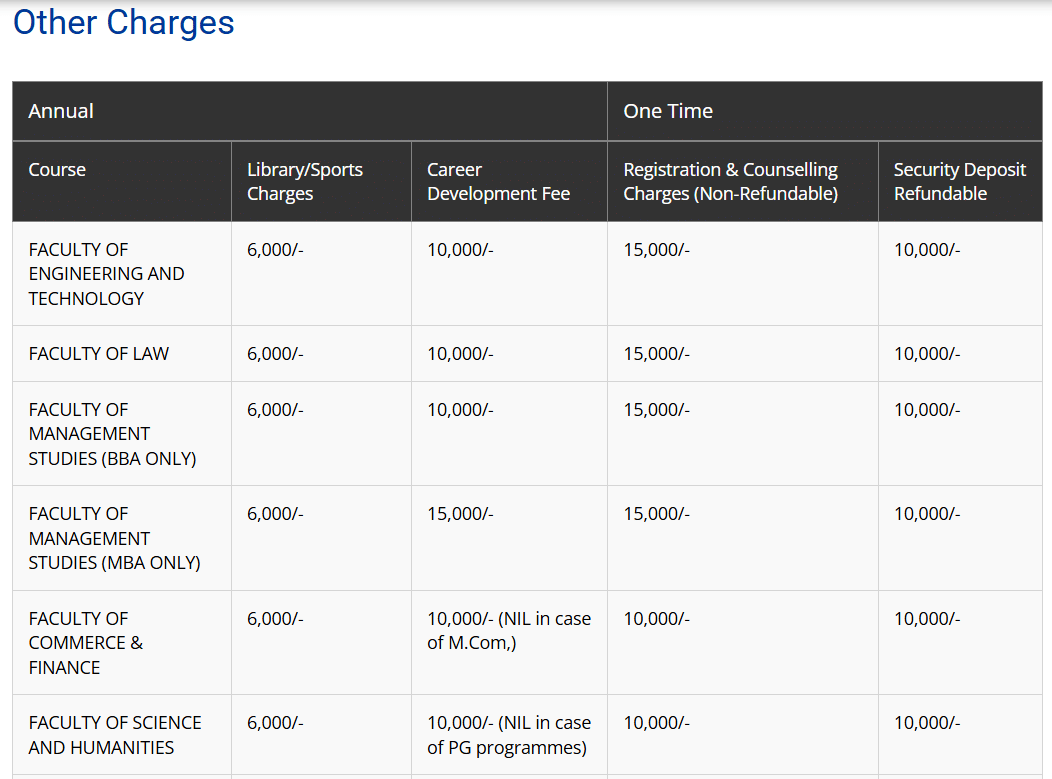The image size is (1052, 779).
Task: Click the "Other Charges" heading
Action: click(x=123, y=22)
